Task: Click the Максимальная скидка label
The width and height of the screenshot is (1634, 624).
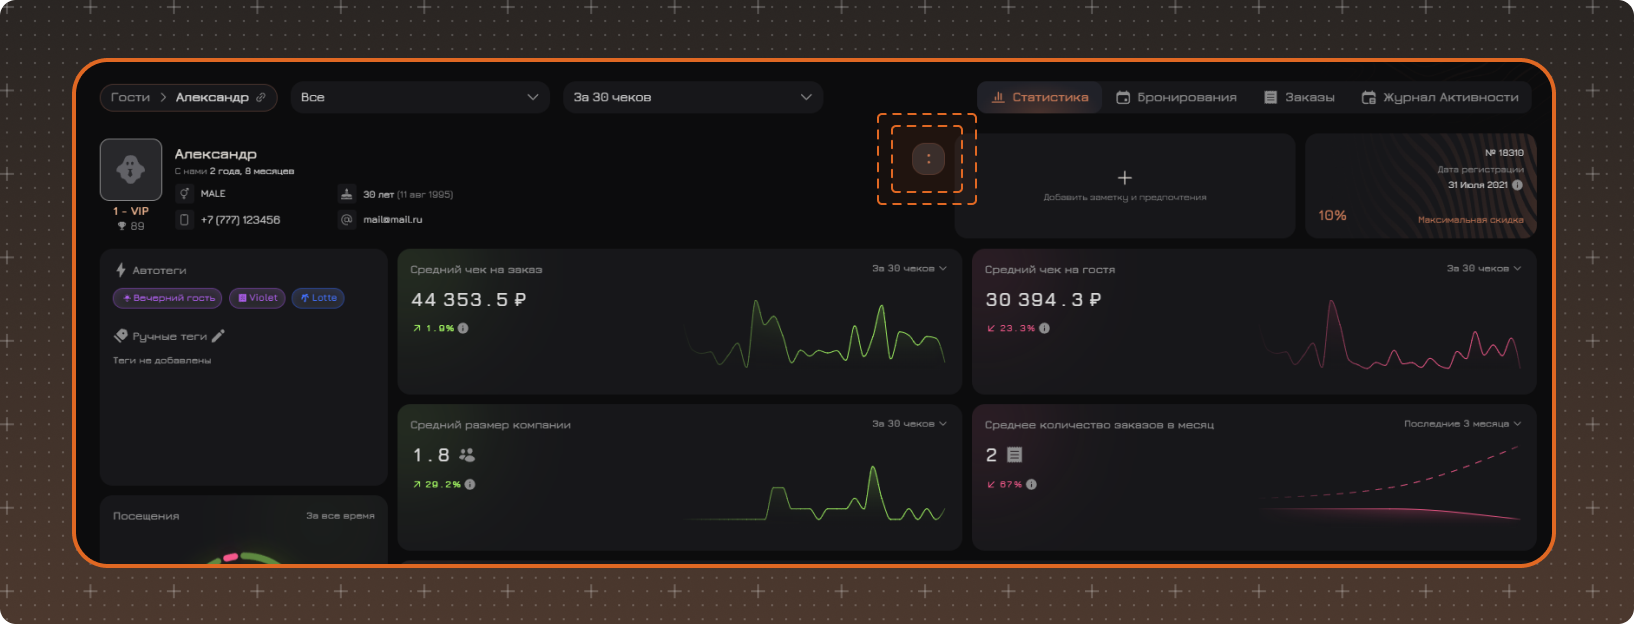Action: click(1470, 220)
